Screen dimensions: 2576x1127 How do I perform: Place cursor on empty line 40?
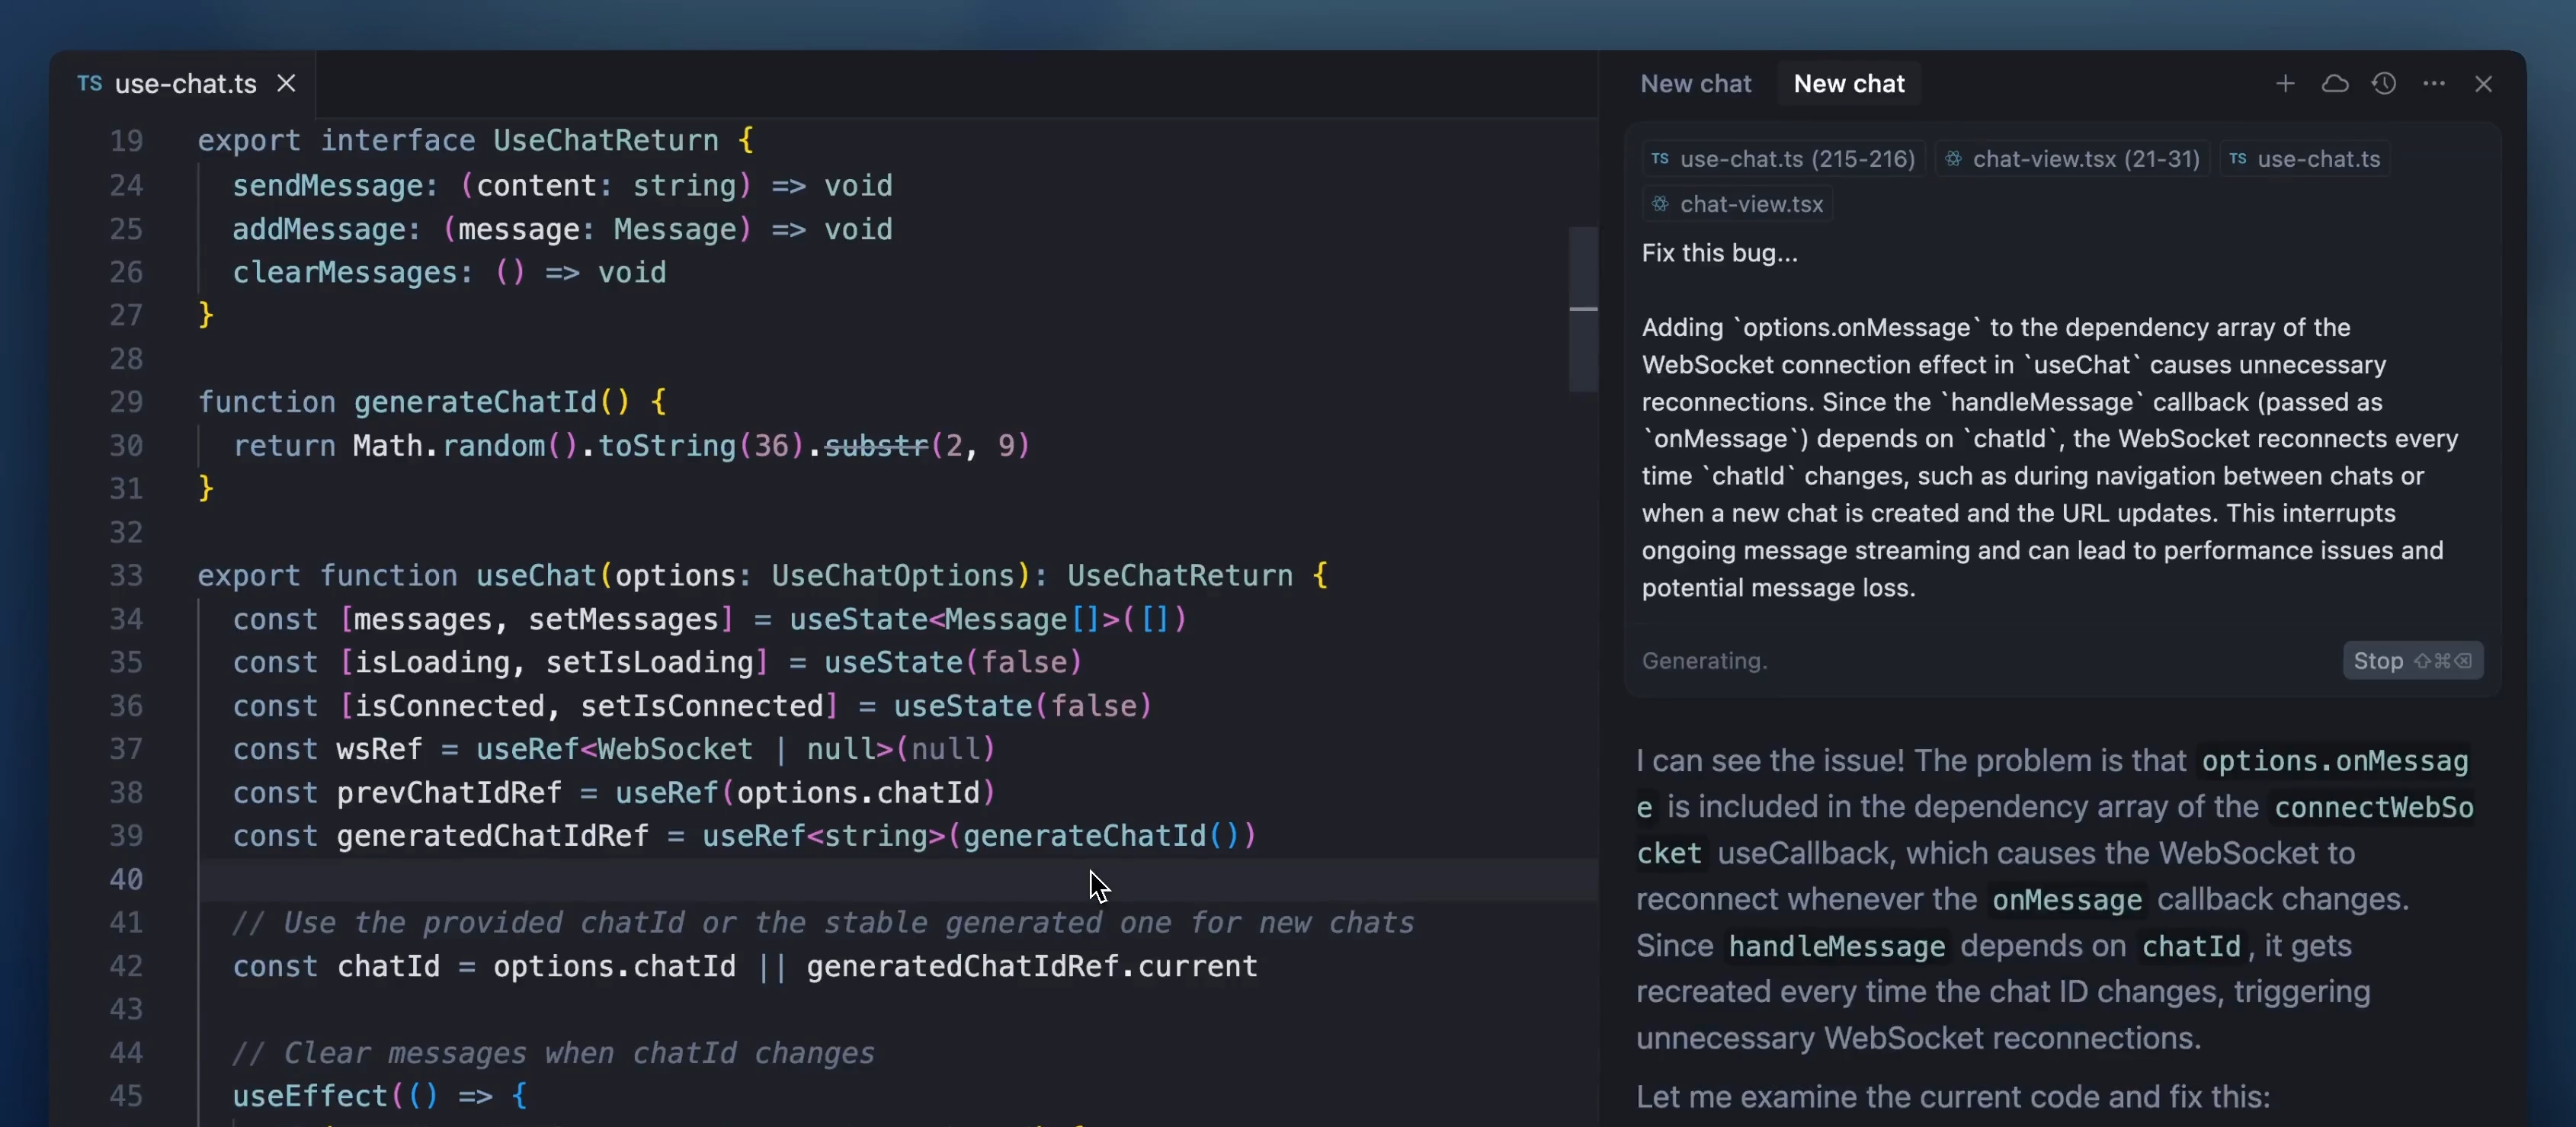tap(897, 879)
